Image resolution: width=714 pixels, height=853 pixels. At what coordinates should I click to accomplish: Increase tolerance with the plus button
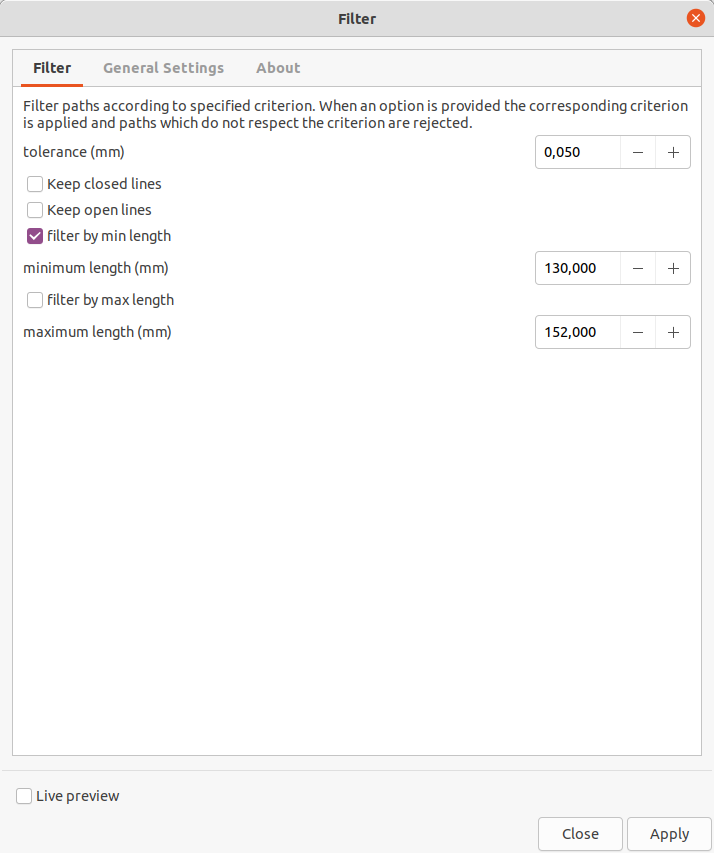pyautogui.click(x=673, y=152)
